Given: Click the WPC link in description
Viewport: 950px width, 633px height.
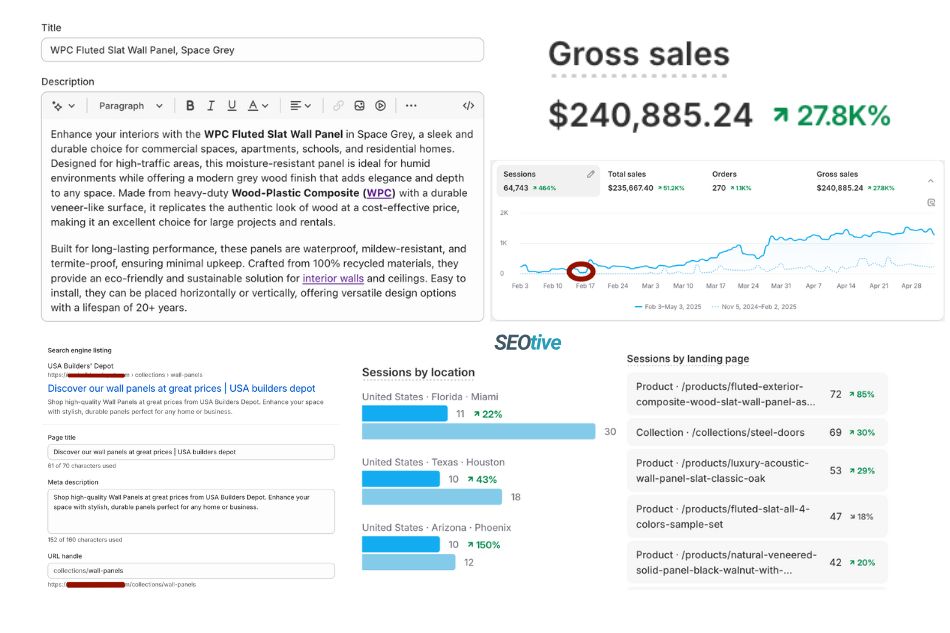Looking at the screenshot, I should click(x=380, y=193).
